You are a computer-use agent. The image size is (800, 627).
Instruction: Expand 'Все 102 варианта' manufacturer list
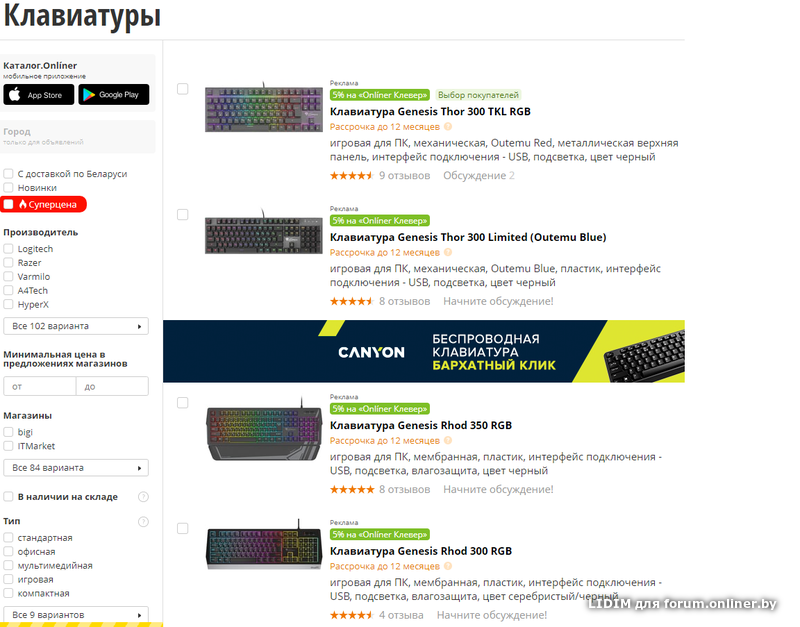coord(76,326)
